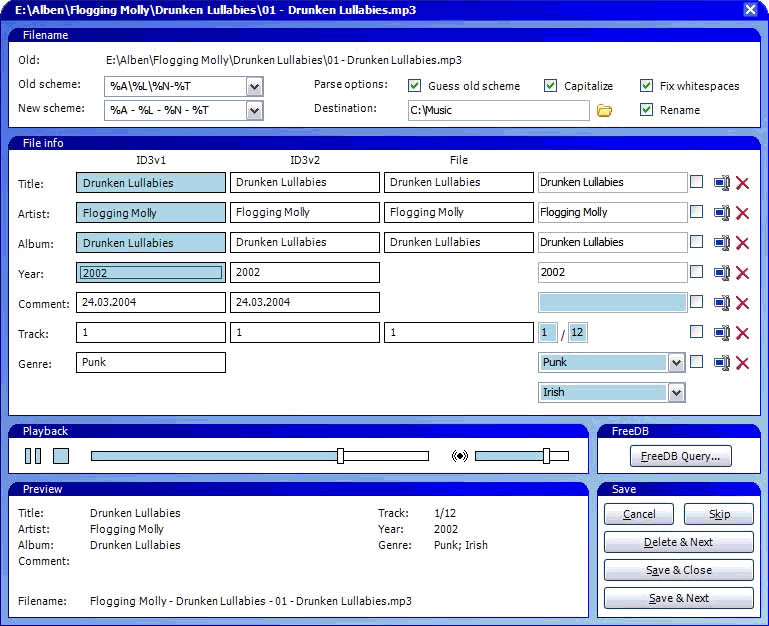Click the copy icon in the Genre row

coord(721,363)
